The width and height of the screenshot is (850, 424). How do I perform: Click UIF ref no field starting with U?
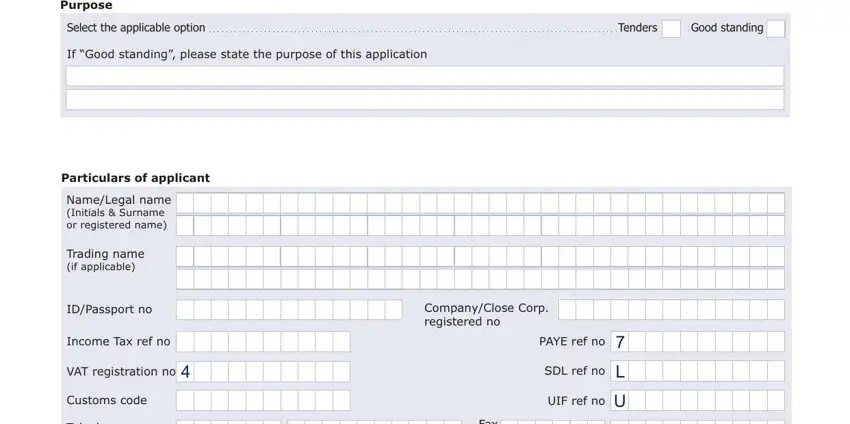point(697,401)
